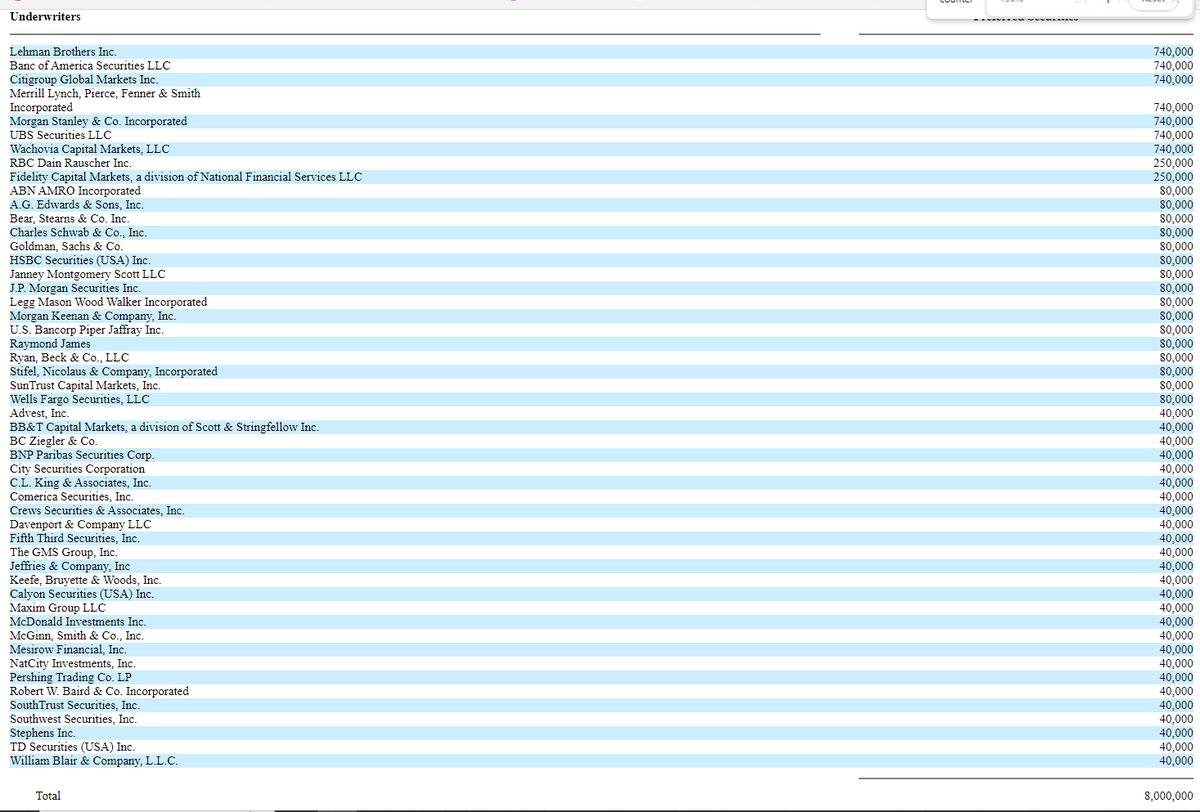The height and width of the screenshot is (812, 1200).
Task: Click Goldman, Sachs & Co.
Action: (x=66, y=246)
